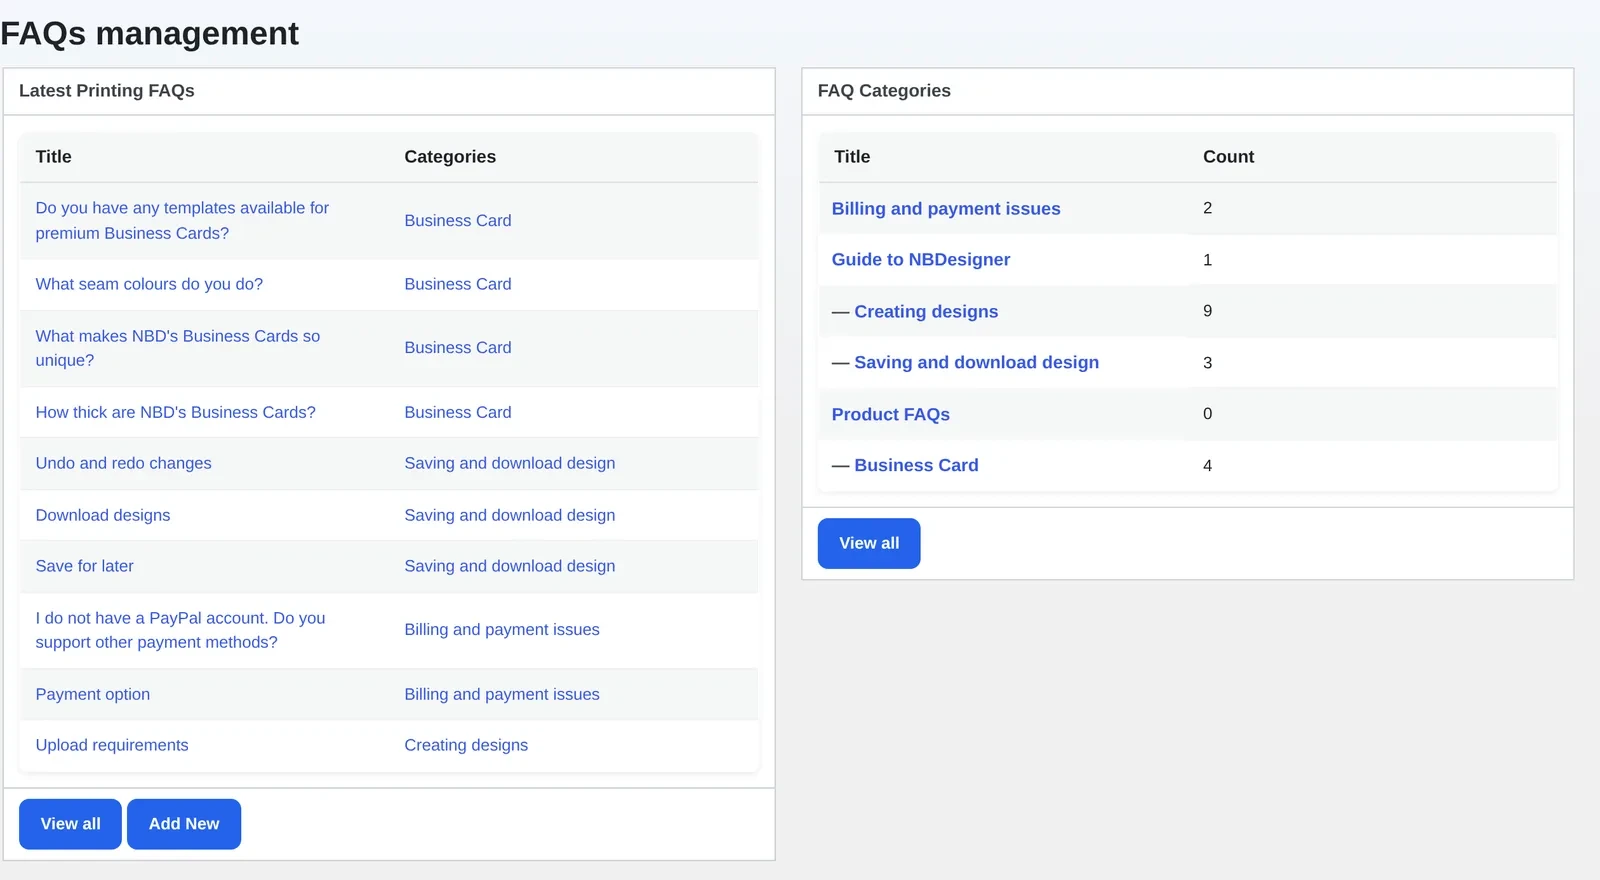The height and width of the screenshot is (880, 1600).
Task: Click category link in 'Undo and redo' row
Action: [x=510, y=463]
